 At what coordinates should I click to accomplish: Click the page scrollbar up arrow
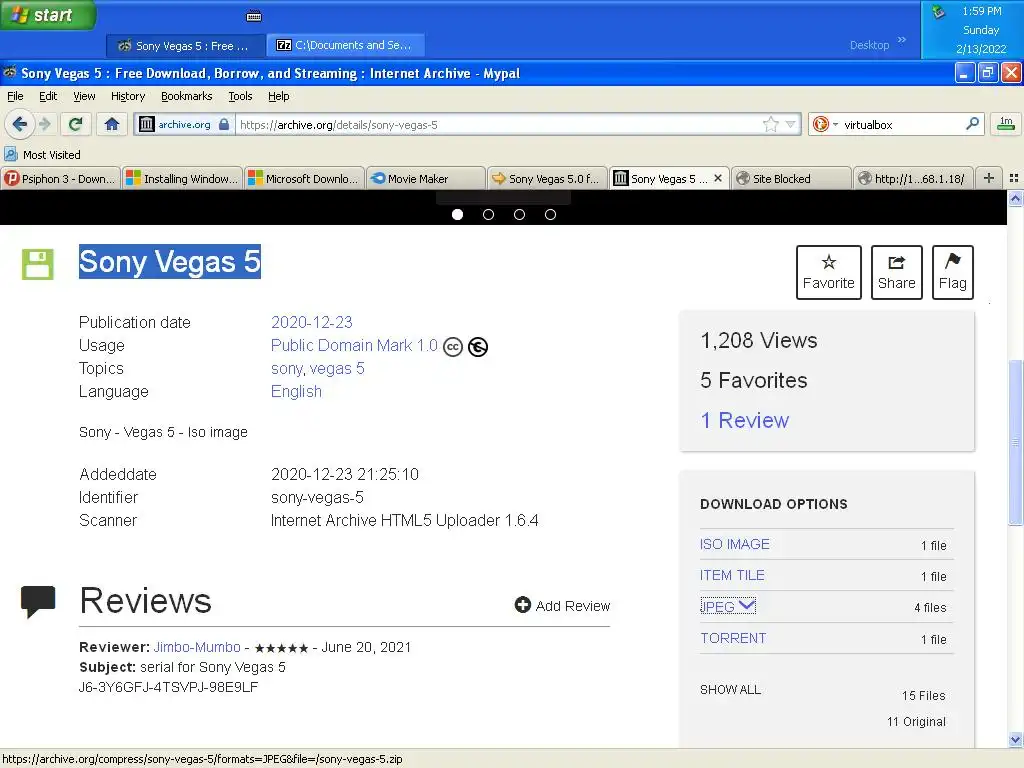[x=1015, y=199]
